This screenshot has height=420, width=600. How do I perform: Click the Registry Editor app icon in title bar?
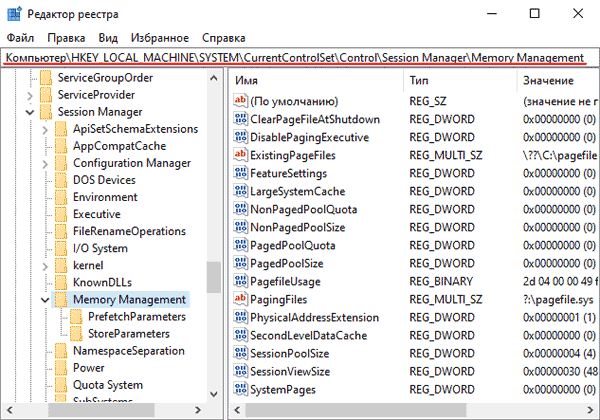click(14, 14)
